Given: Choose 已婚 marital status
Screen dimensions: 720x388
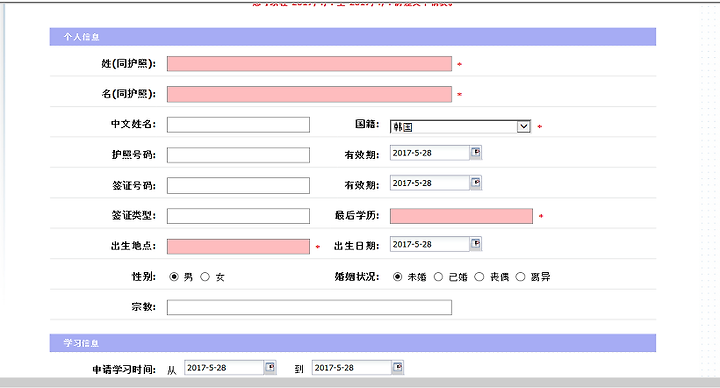Looking at the screenshot, I should [x=439, y=276].
